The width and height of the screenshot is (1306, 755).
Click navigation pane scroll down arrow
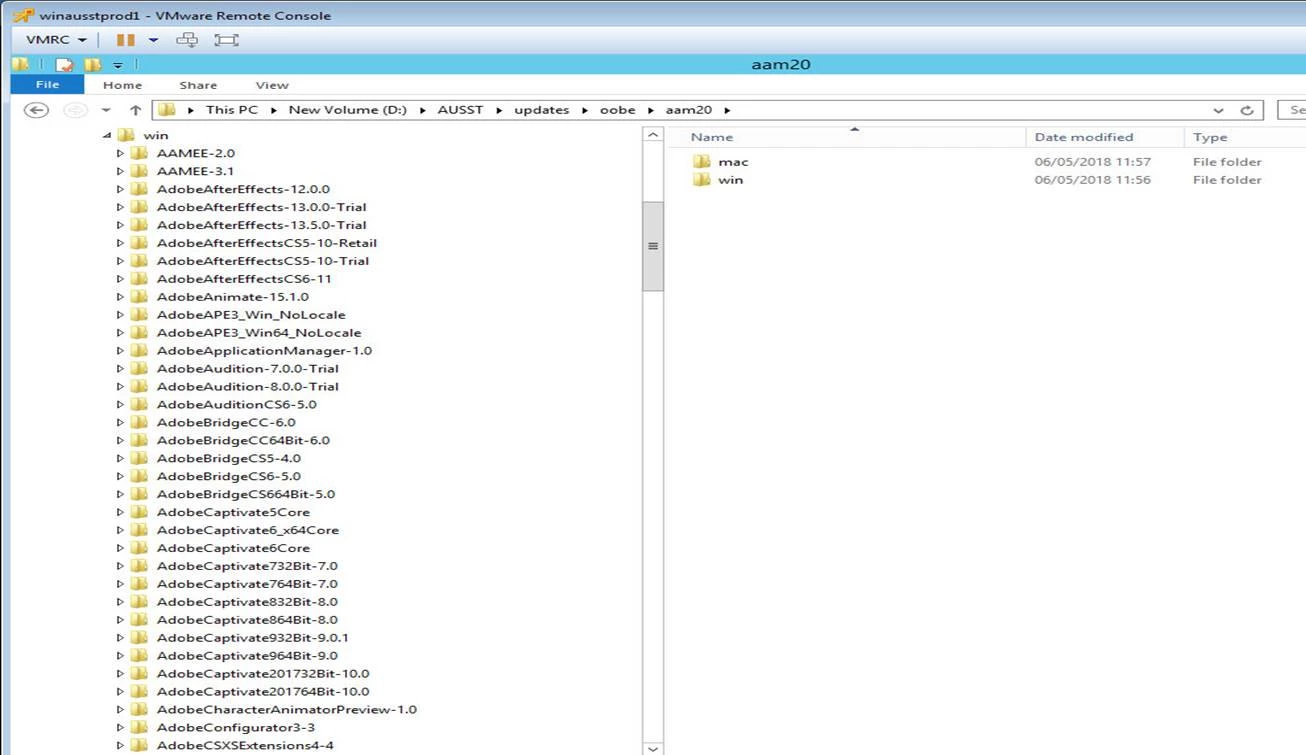click(x=653, y=748)
